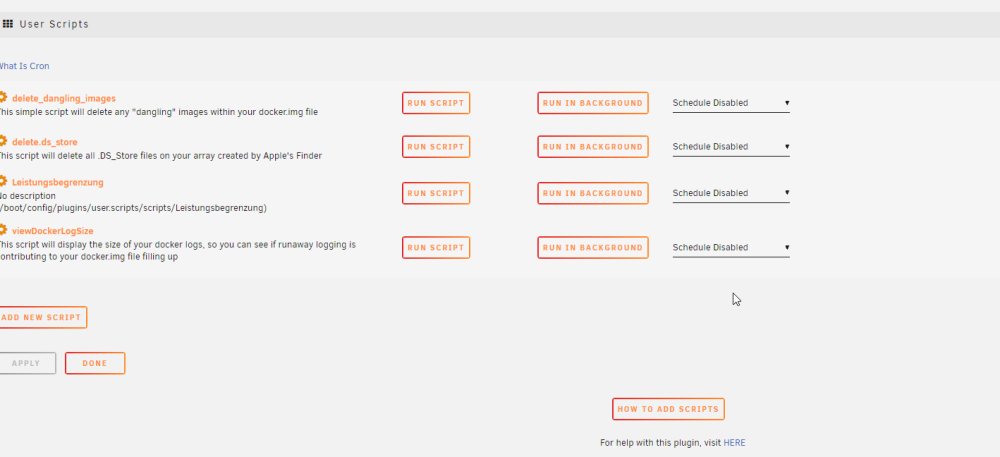This screenshot has height=457, width=1000.
Task: Click the gear icon beside delete_dangling_images
Action: (x=3, y=98)
